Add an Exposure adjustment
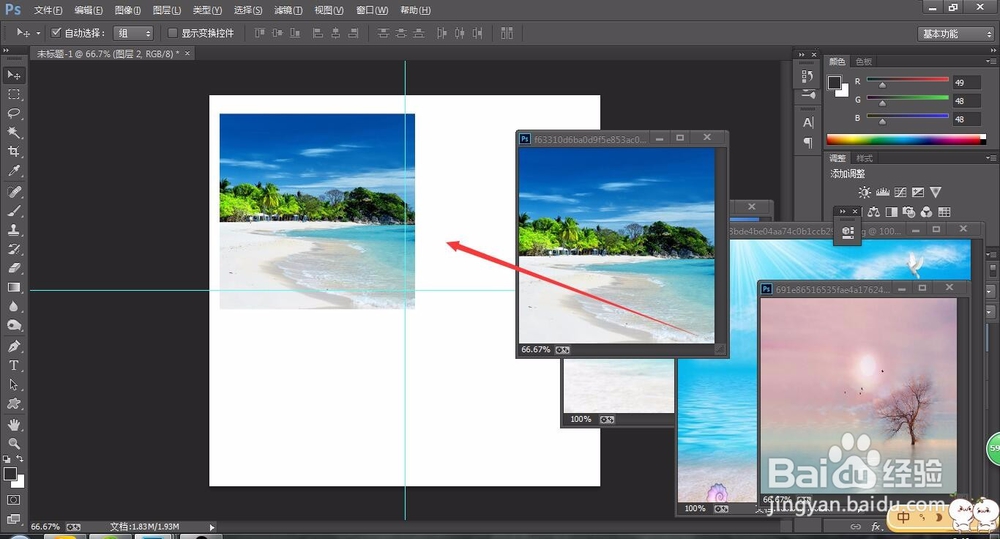Screen dimensions: 1000x539 click(918, 192)
